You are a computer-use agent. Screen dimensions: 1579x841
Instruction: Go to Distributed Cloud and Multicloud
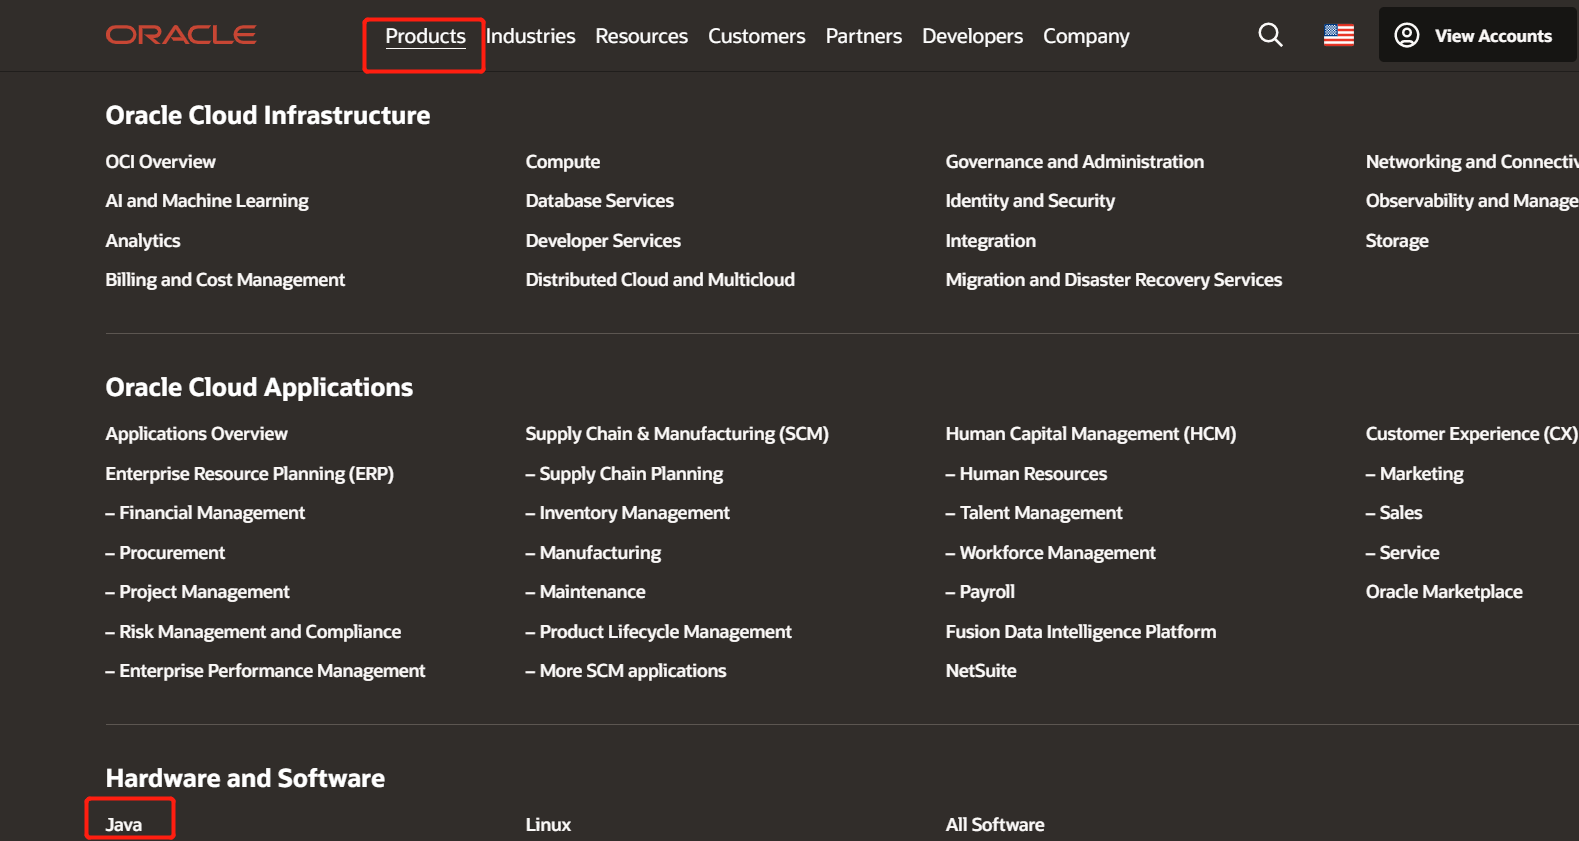(x=660, y=280)
